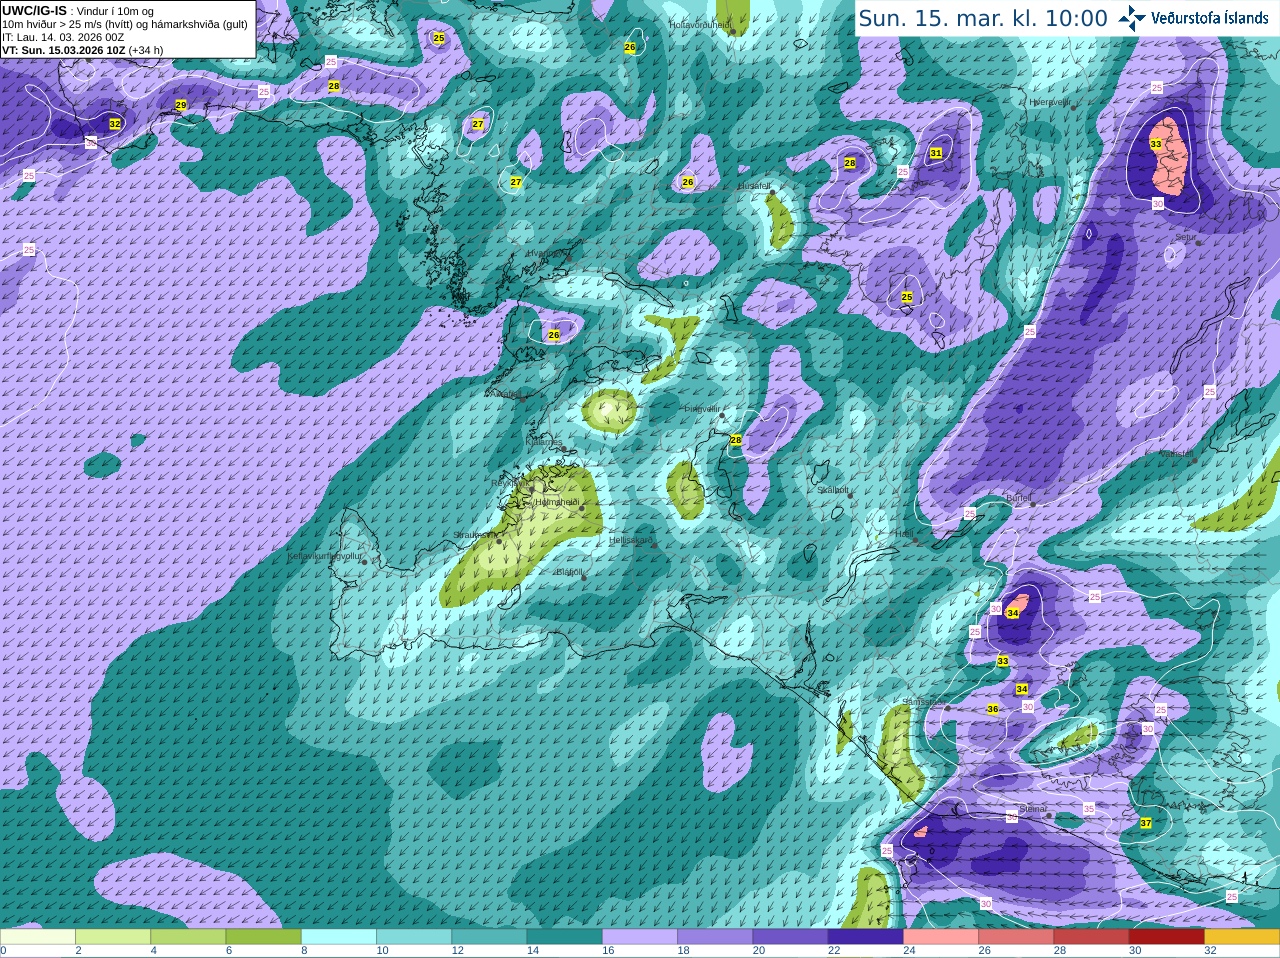Click the Sámsstaðir station label
The height and width of the screenshot is (958, 1280).
[922, 701]
